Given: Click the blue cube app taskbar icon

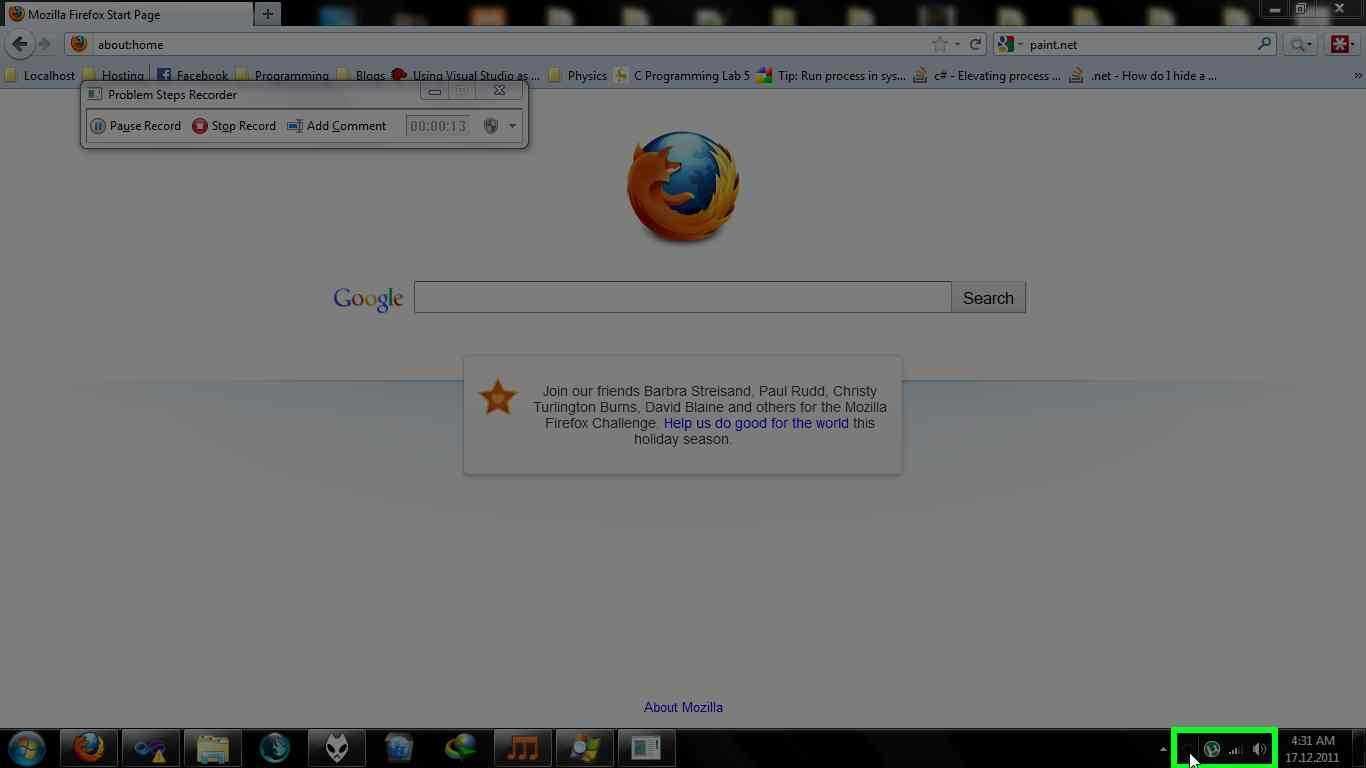Looking at the screenshot, I should pyautogui.click(x=399, y=748).
